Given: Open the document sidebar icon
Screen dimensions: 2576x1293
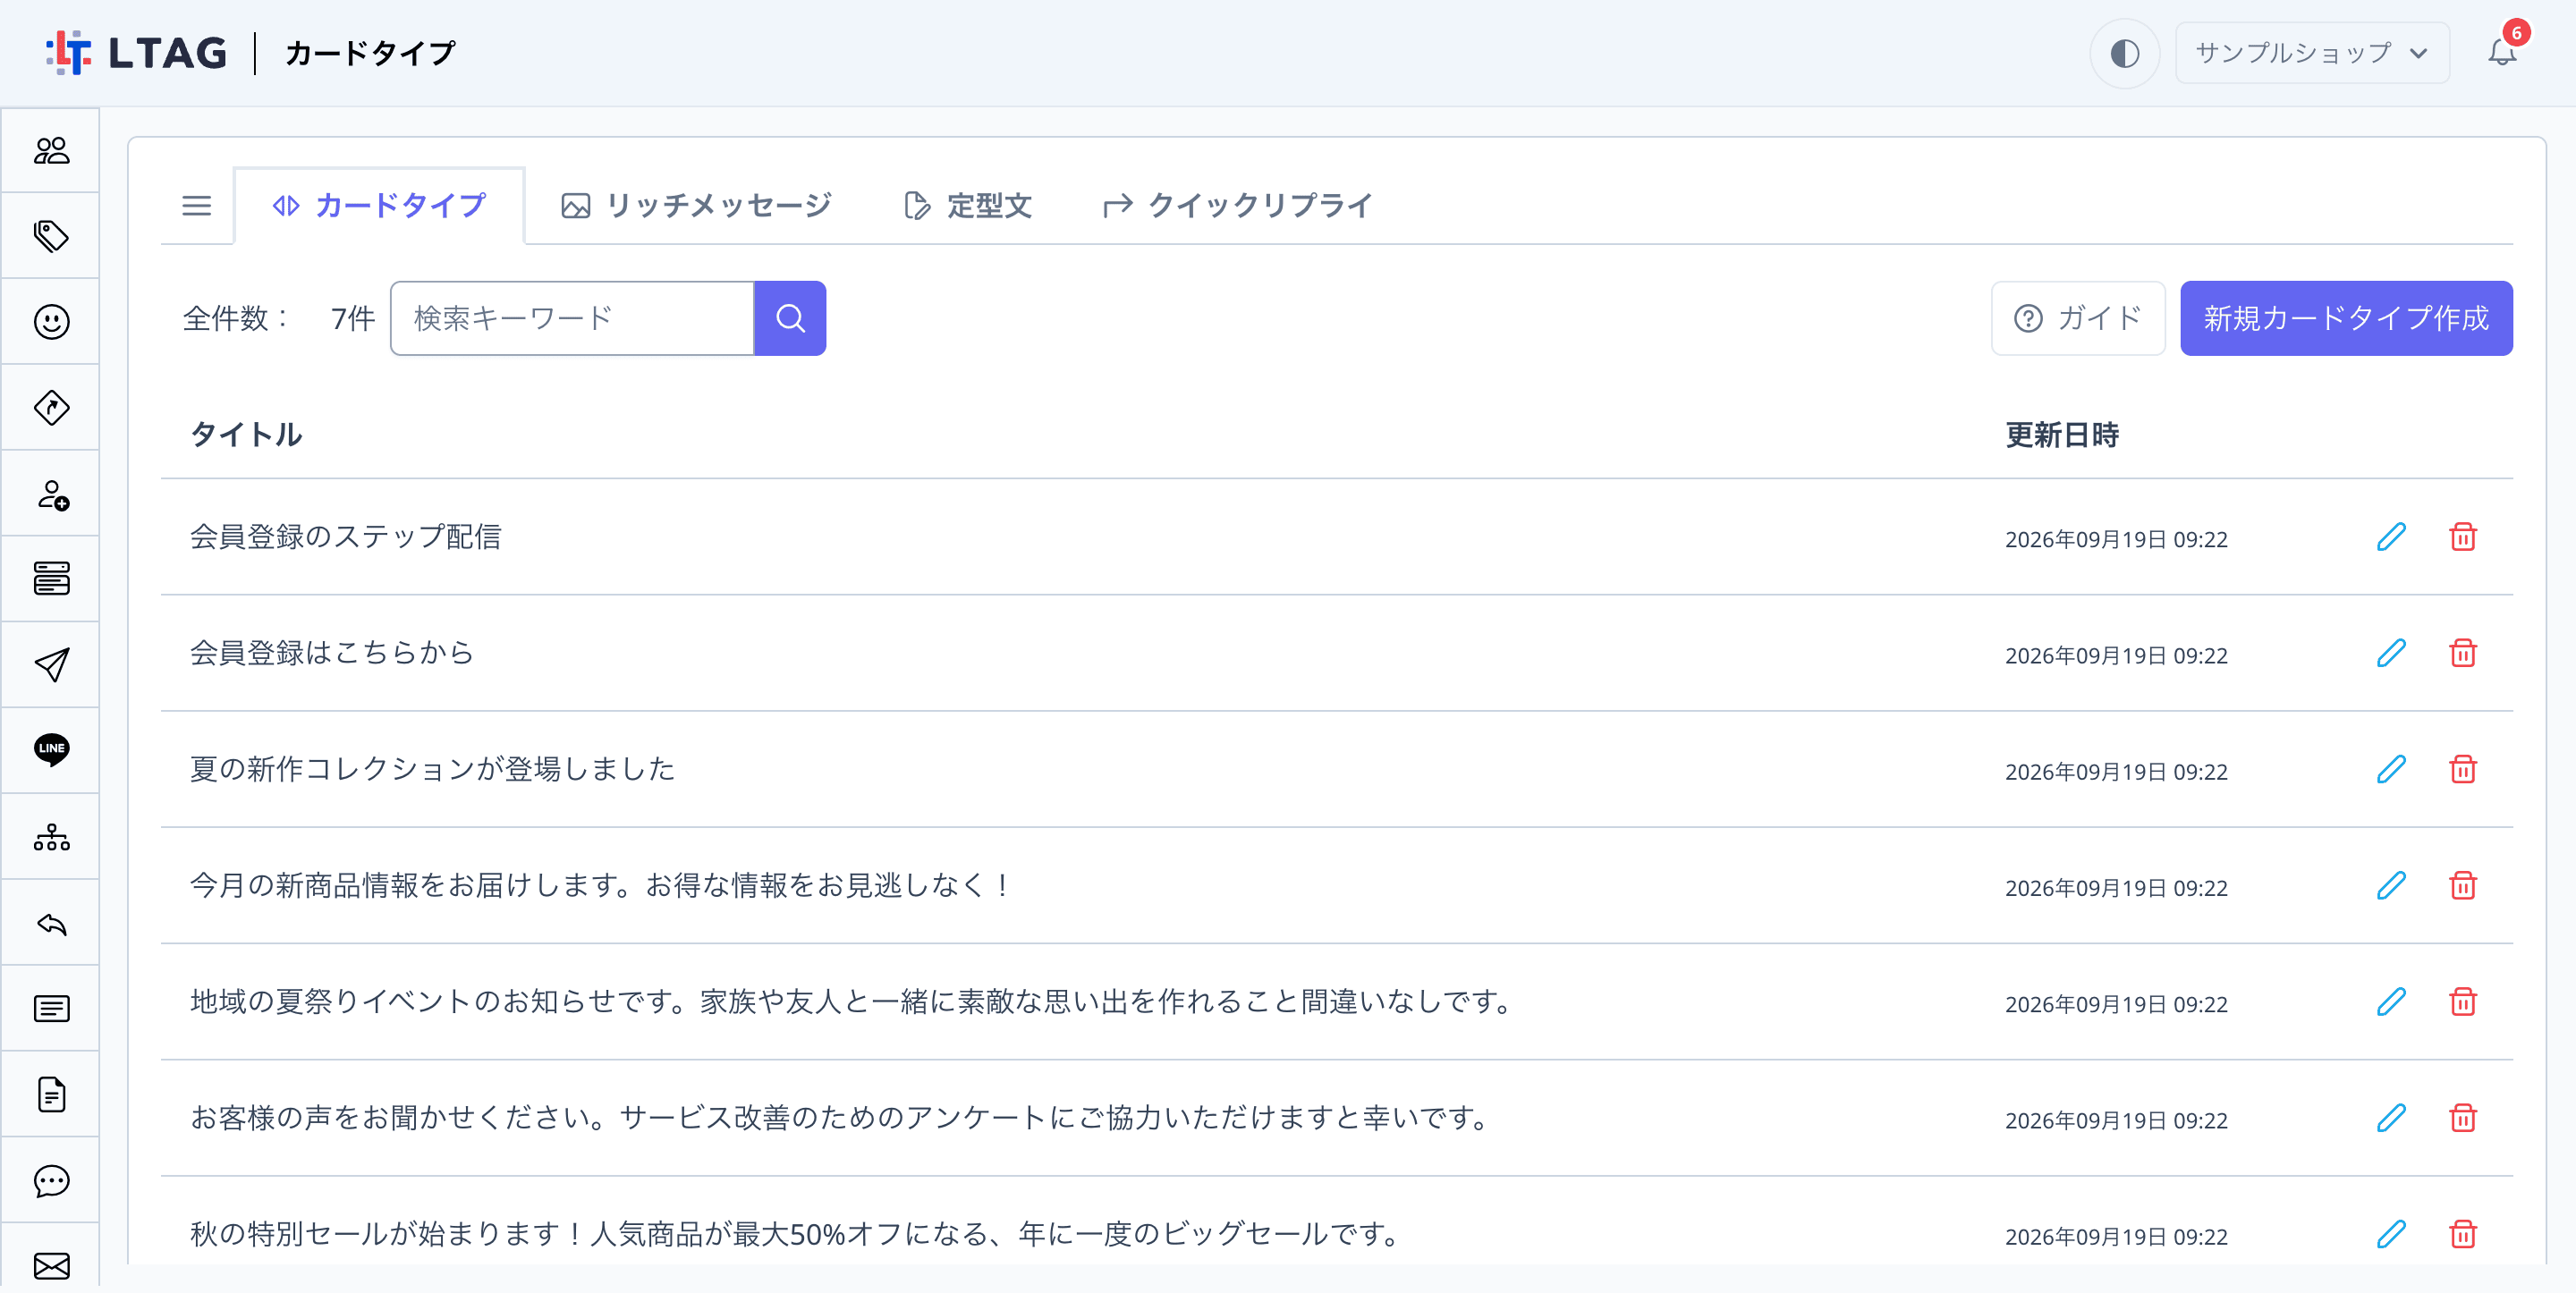Looking at the screenshot, I should (51, 1094).
